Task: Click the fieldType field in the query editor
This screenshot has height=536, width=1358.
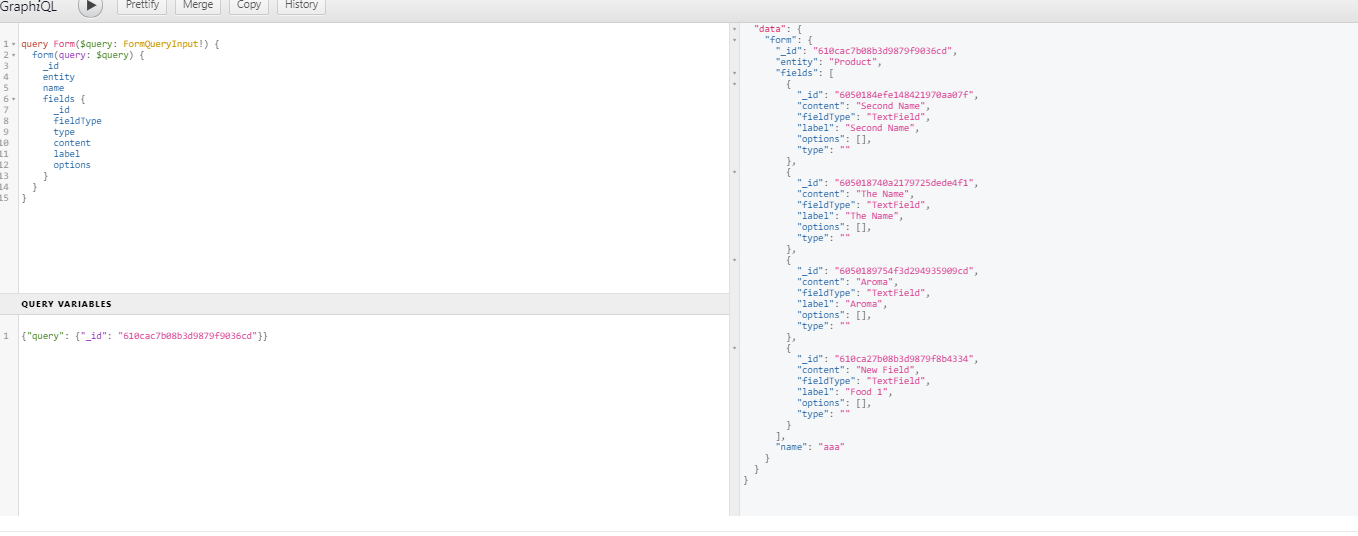Action: click(77, 121)
